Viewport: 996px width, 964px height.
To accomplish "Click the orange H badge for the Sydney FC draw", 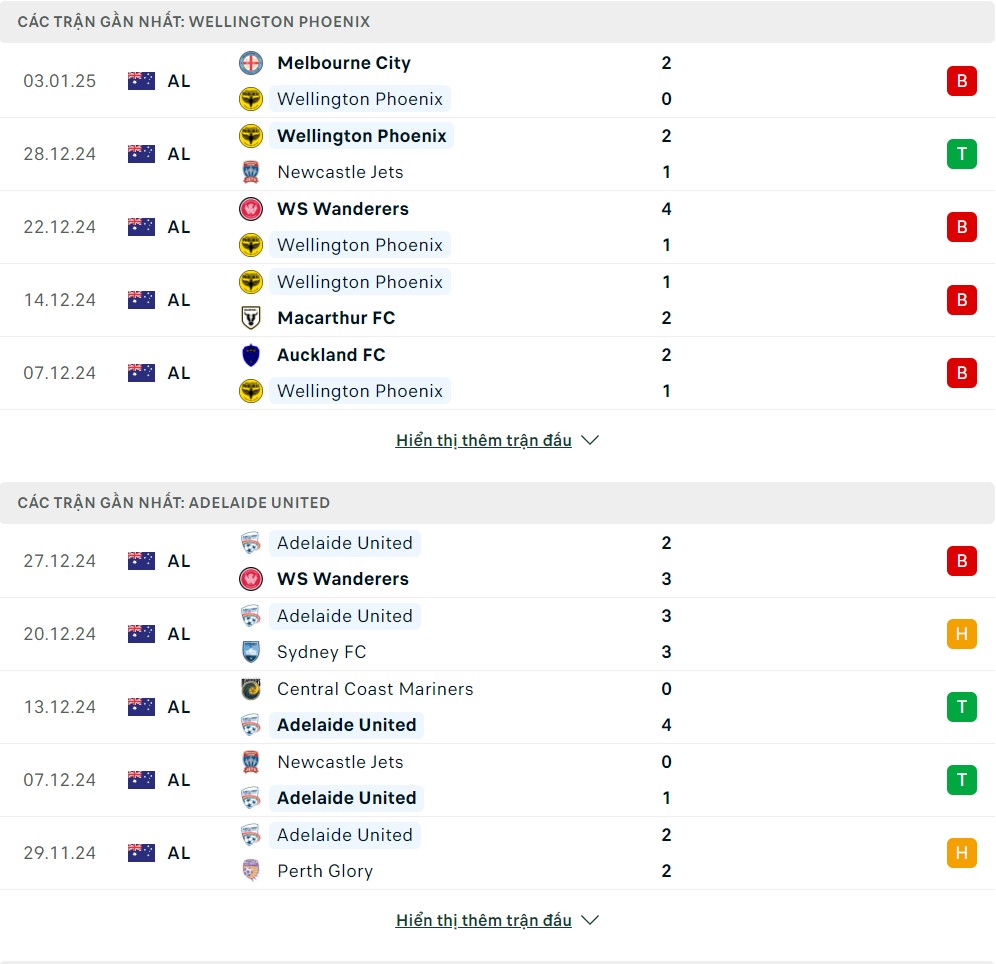I will click(962, 634).
